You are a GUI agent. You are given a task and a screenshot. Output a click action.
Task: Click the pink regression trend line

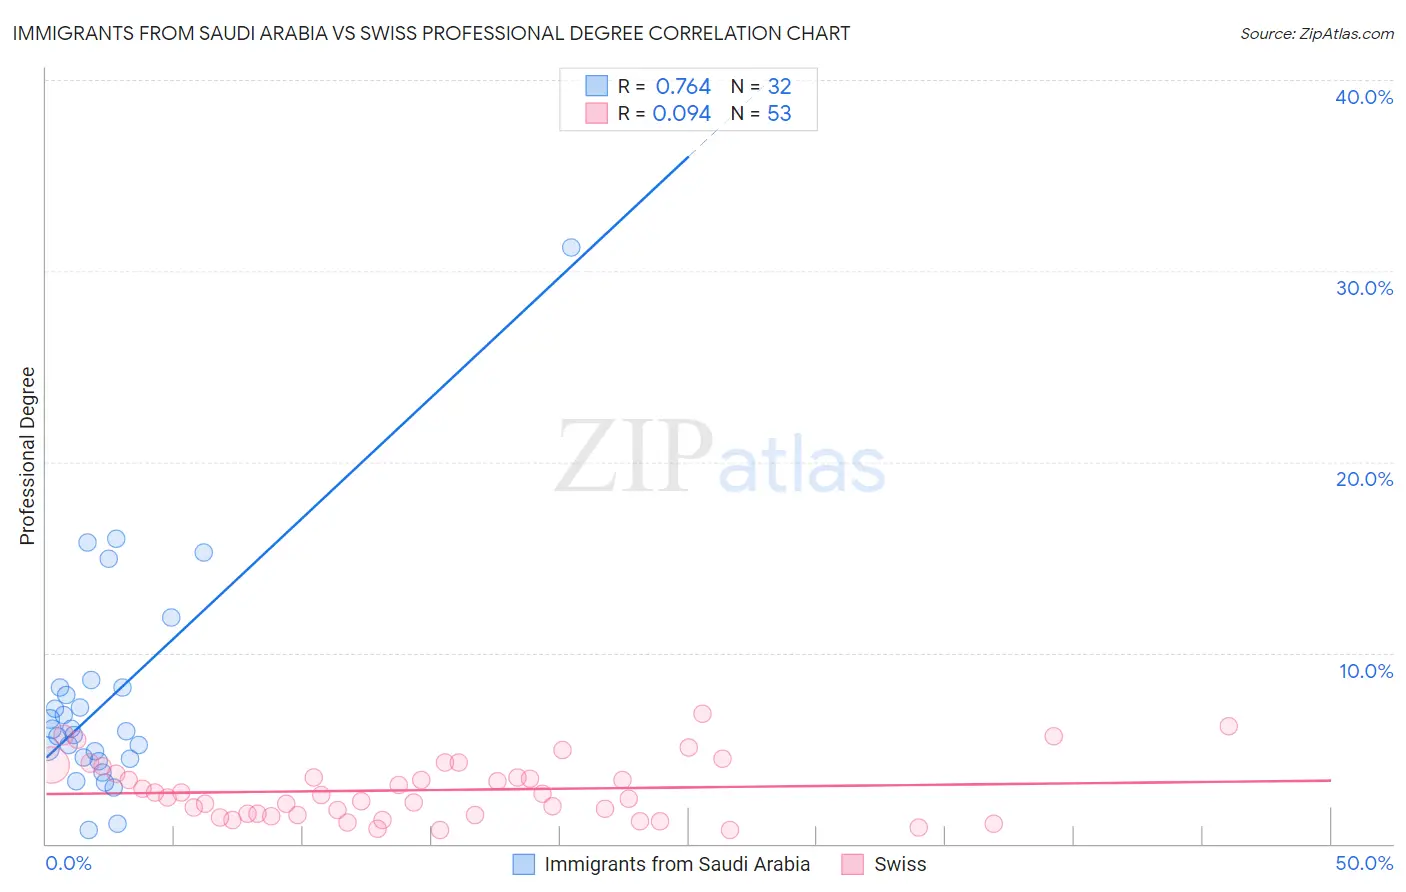pos(688,786)
